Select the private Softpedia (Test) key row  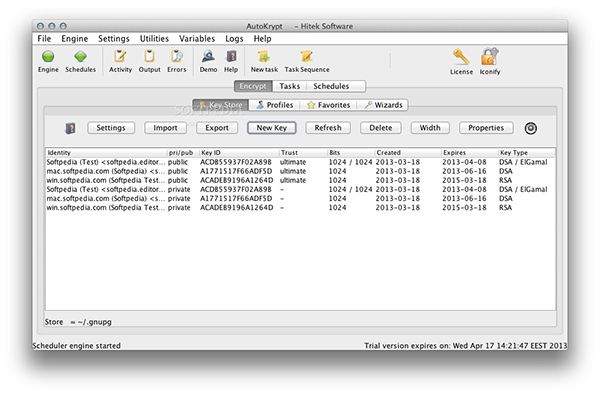[x=300, y=189]
